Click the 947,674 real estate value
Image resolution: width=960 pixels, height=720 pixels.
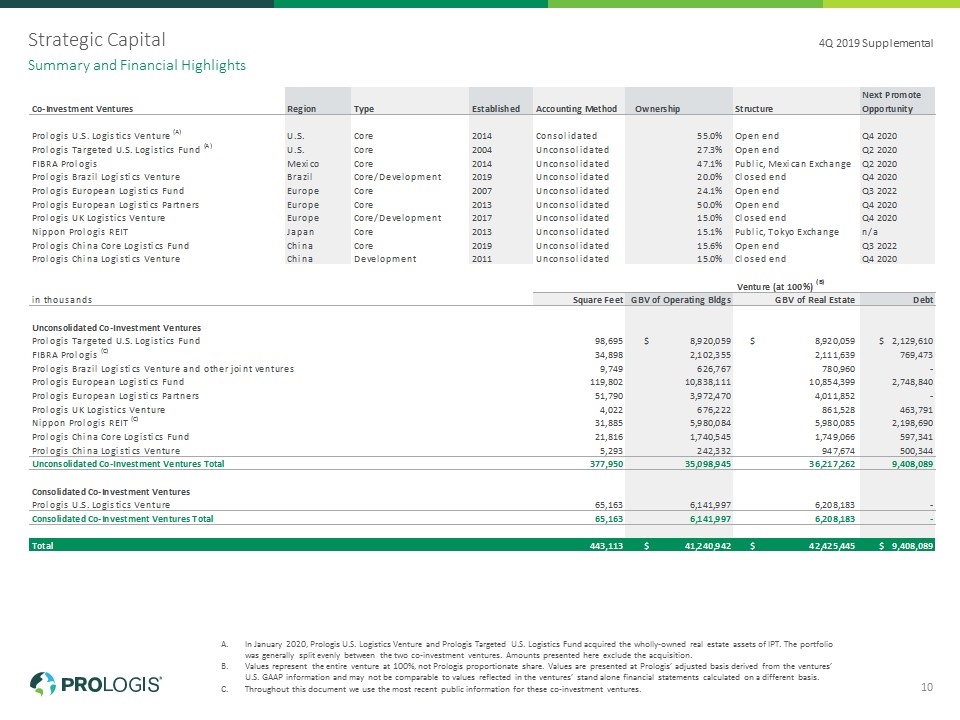click(838, 451)
